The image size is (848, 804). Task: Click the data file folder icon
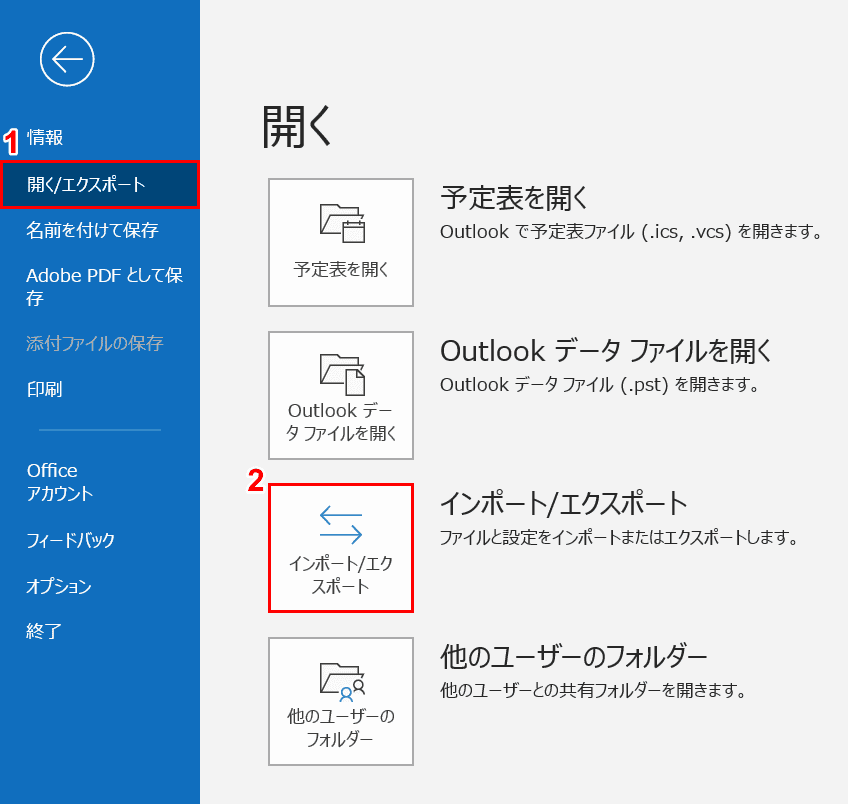pyautogui.click(x=342, y=374)
